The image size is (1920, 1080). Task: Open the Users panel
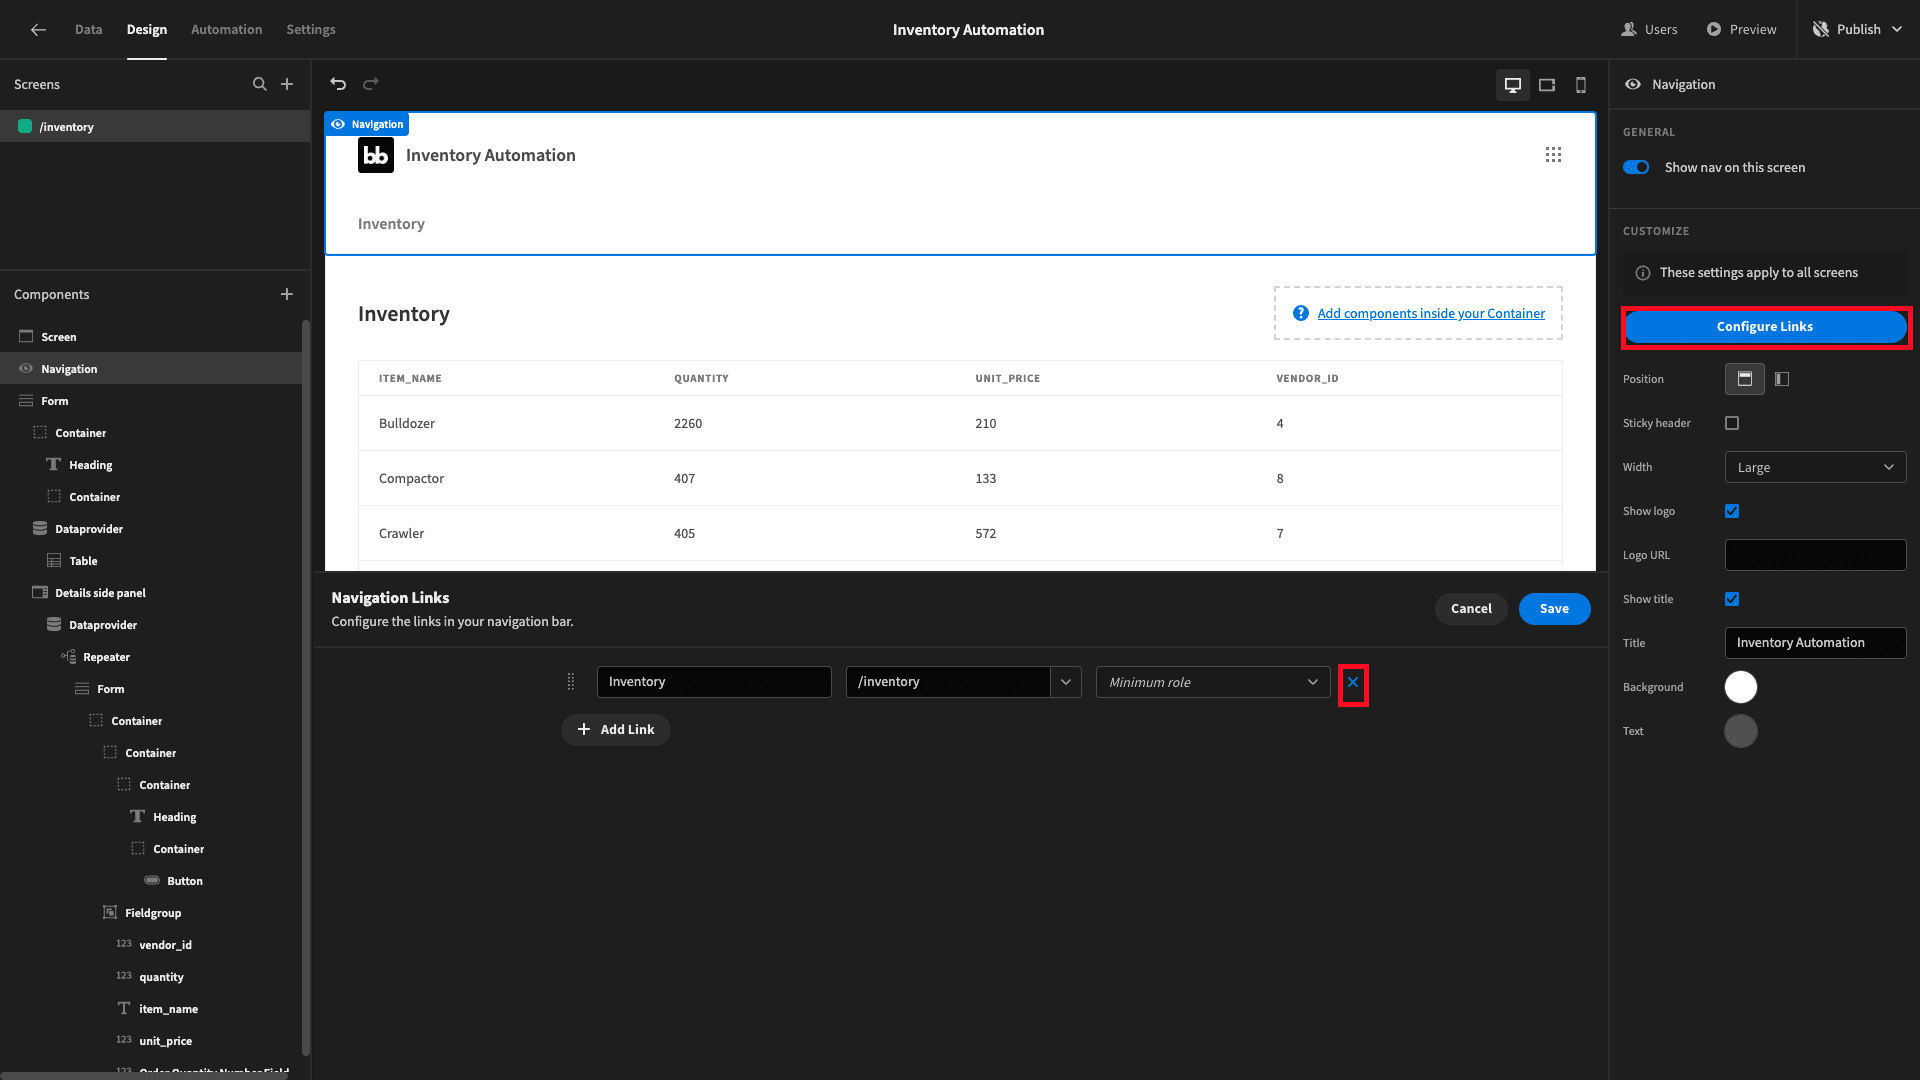pyautogui.click(x=1649, y=30)
